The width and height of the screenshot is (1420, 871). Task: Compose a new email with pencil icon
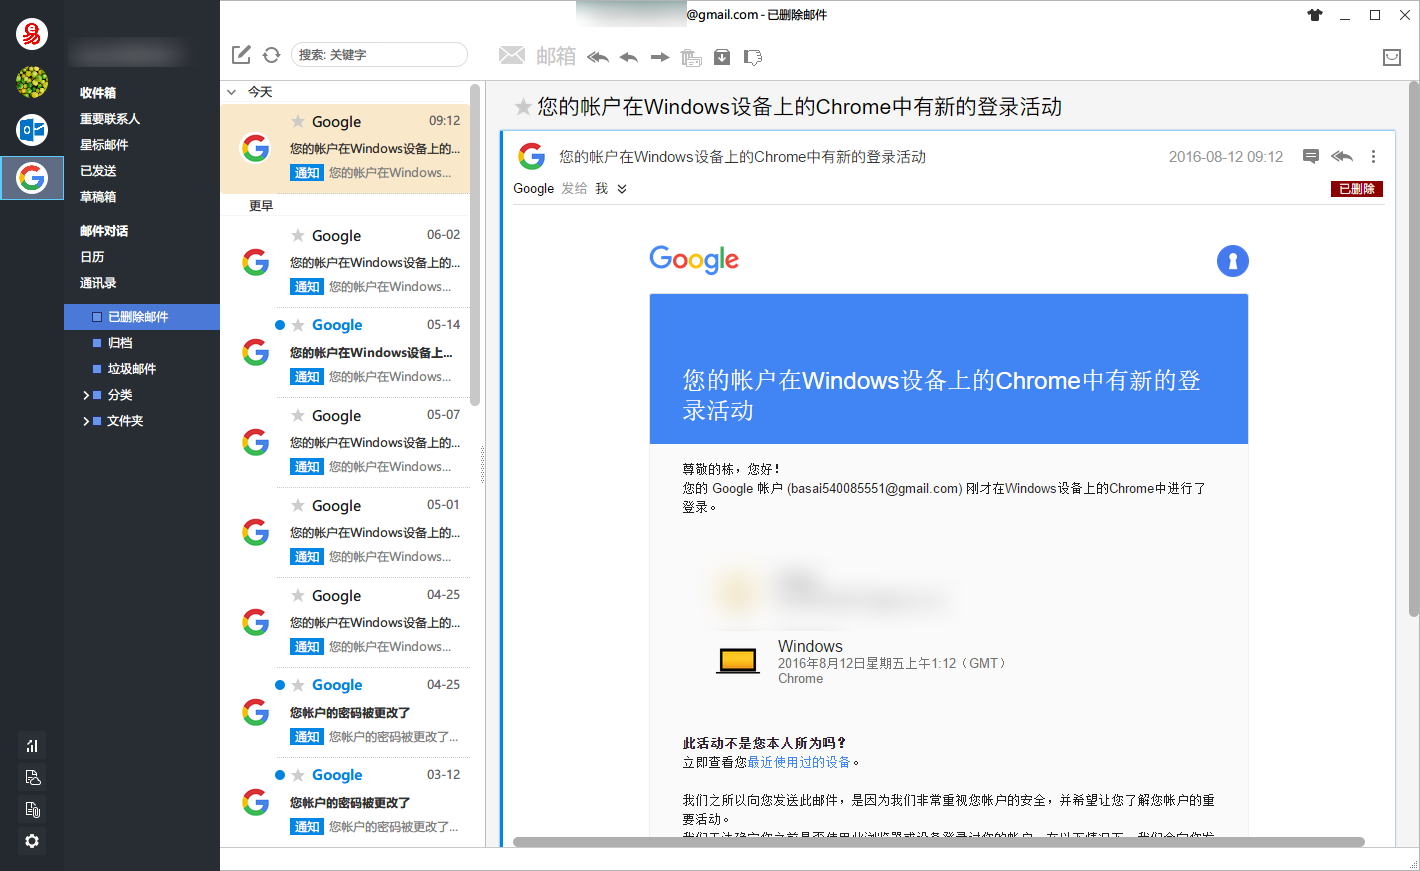(241, 55)
